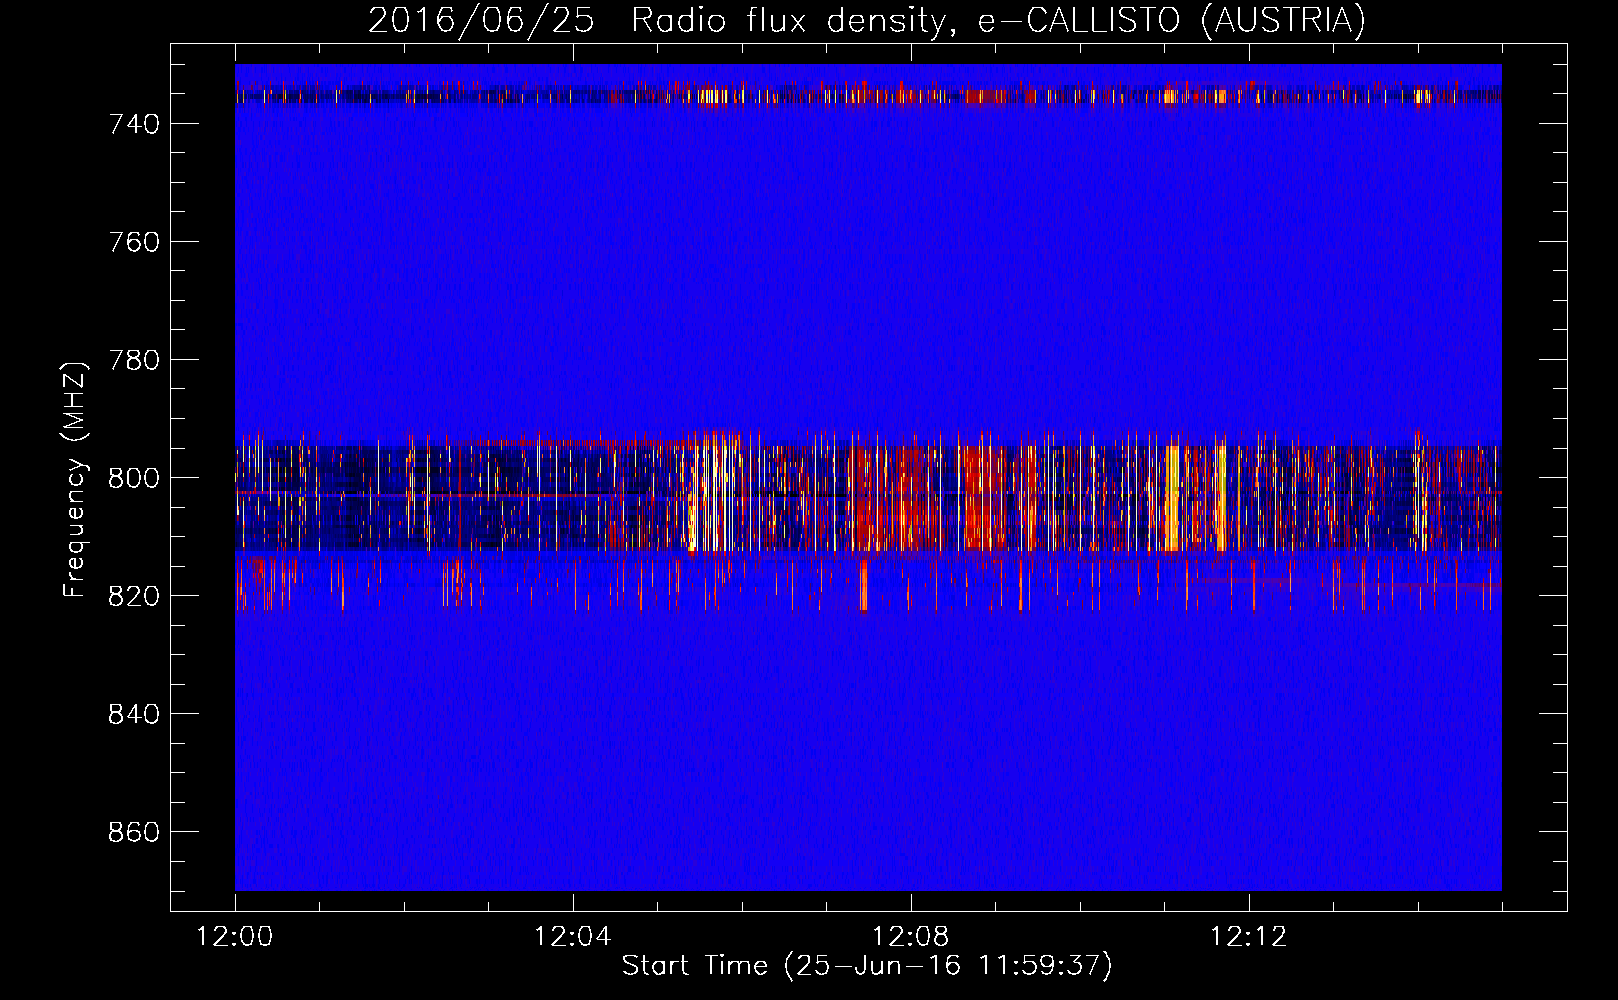1618x1000 pixels.
Task: Select the 800 frequency tick label
Action: [134, 478]
